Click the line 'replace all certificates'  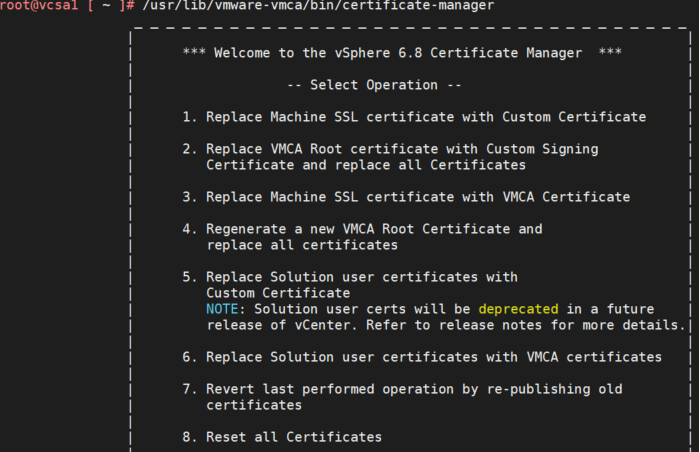tap(302, 245)
